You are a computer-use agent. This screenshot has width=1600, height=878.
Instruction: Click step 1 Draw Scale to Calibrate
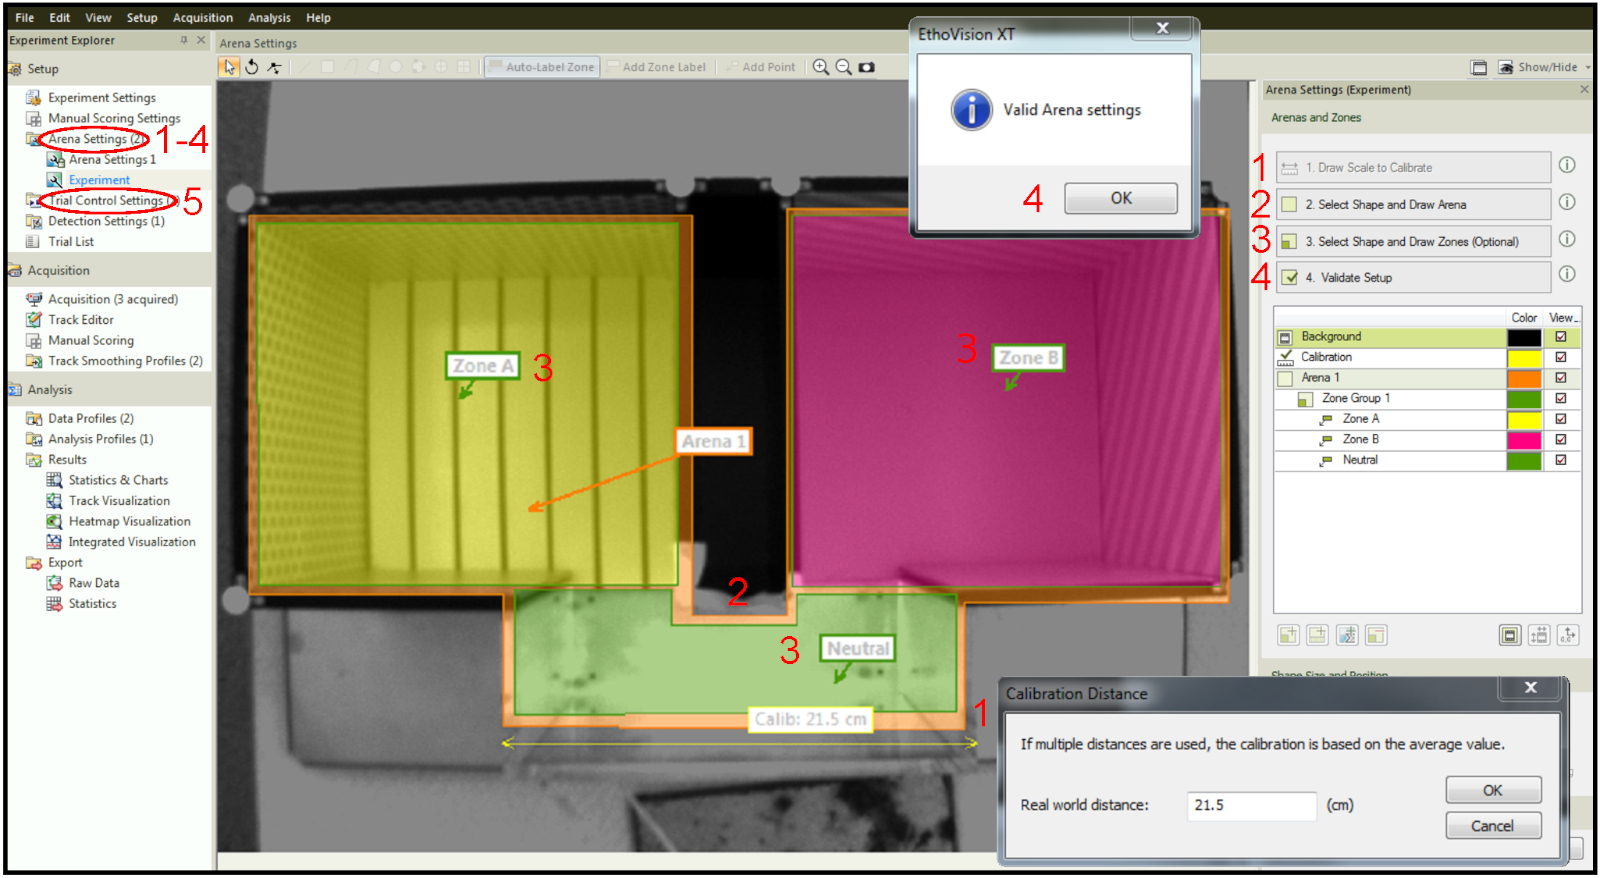[x=1413, y=168]
